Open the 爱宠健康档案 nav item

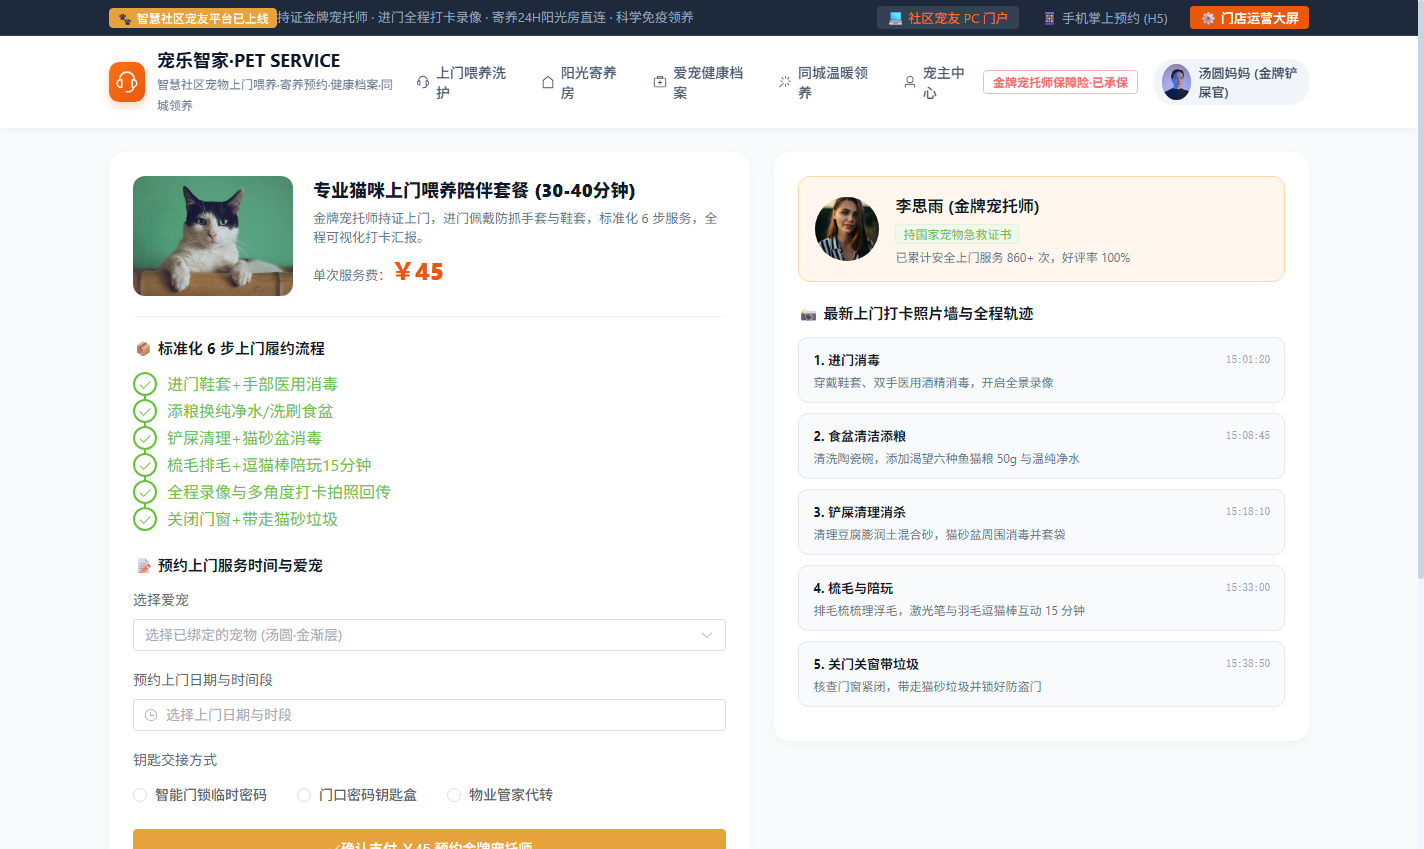[x=700, y=82]
